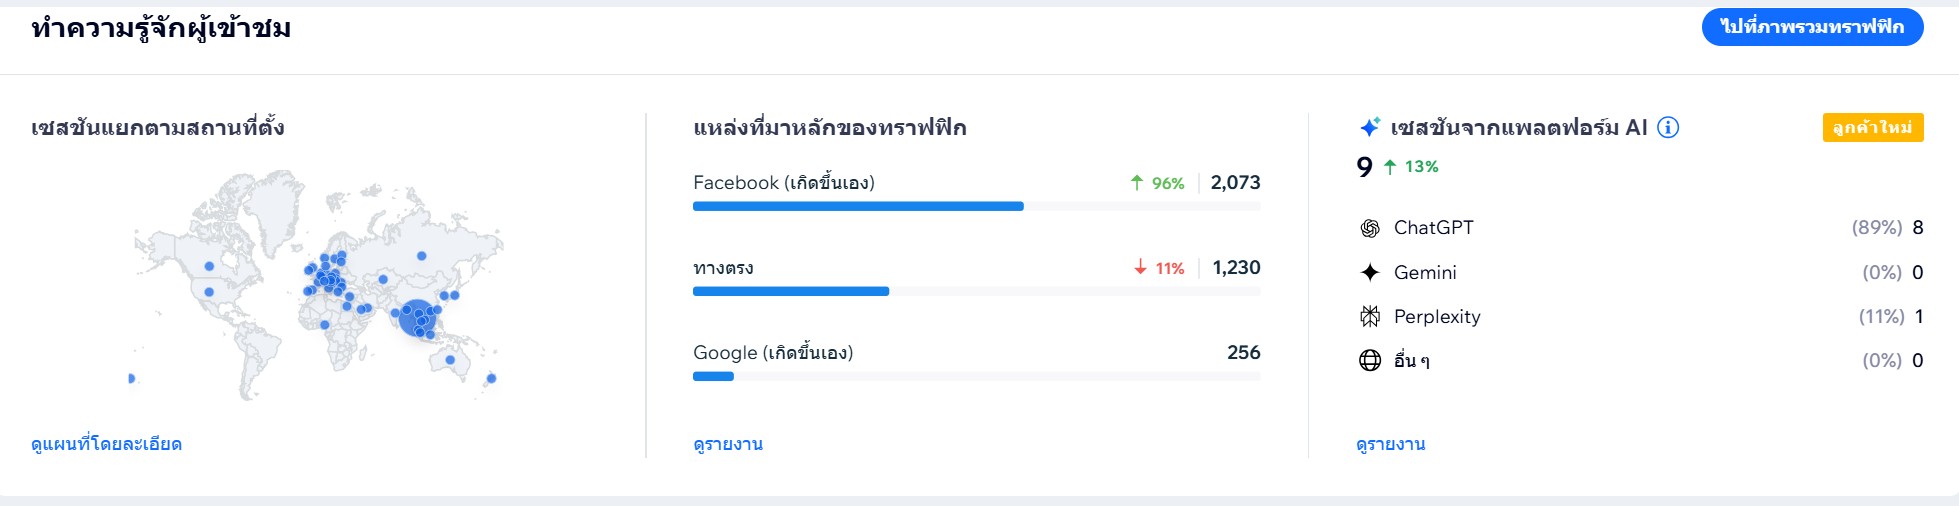
Task: Click the info icon next to AI sessions title
Action: pyautogui.click(x=1668, y=127)
